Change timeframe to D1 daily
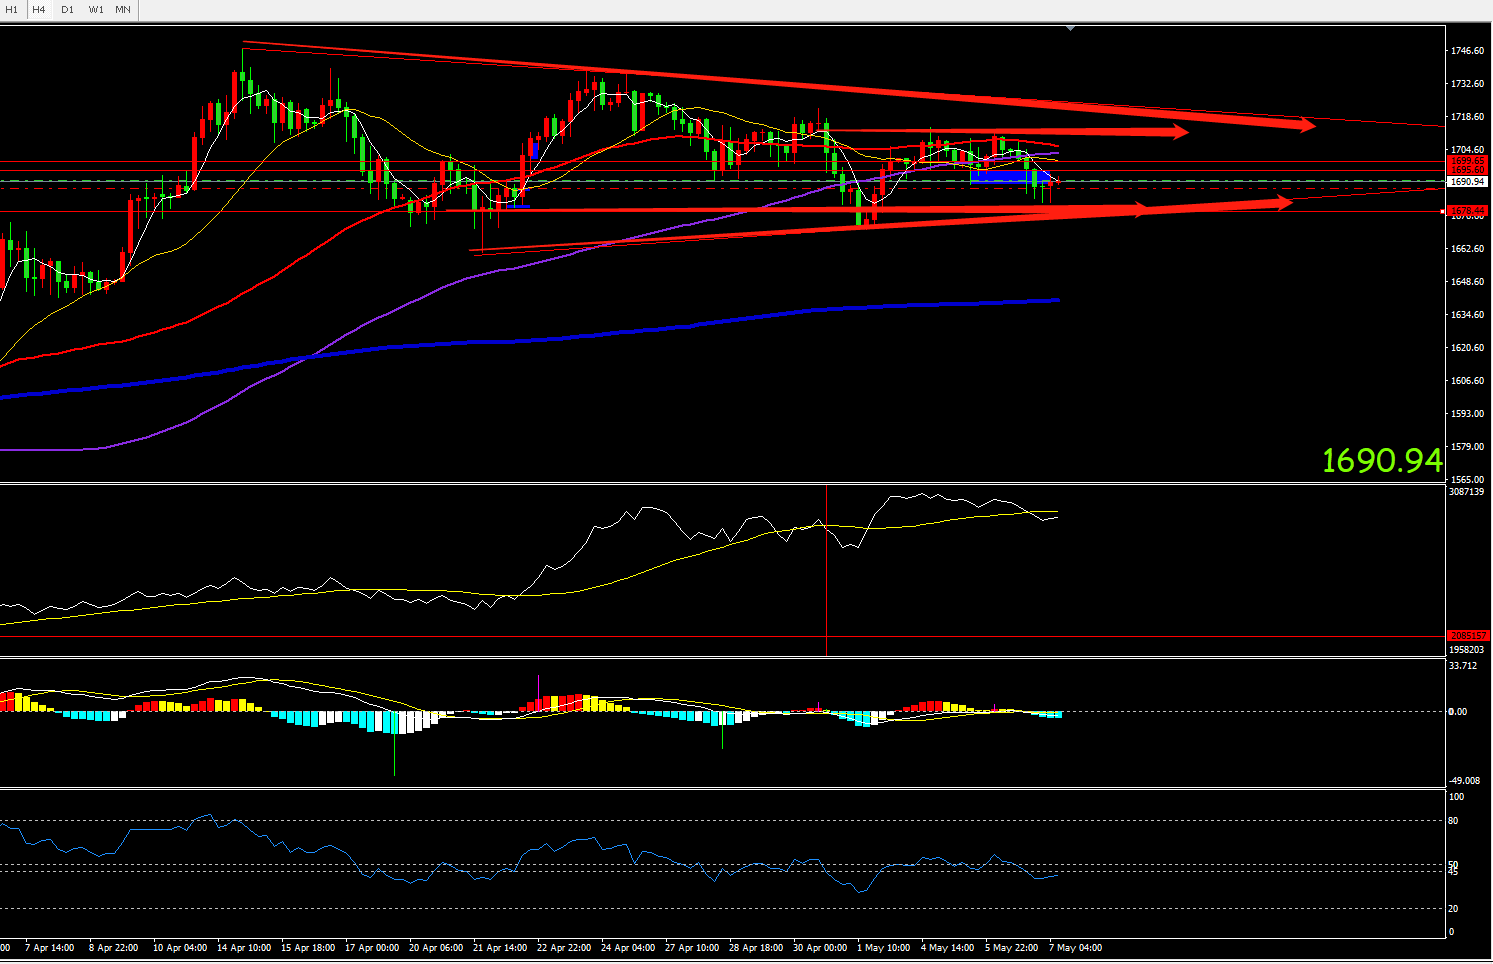The height and width of the screenshot is (964, 1493). (67, 9)
